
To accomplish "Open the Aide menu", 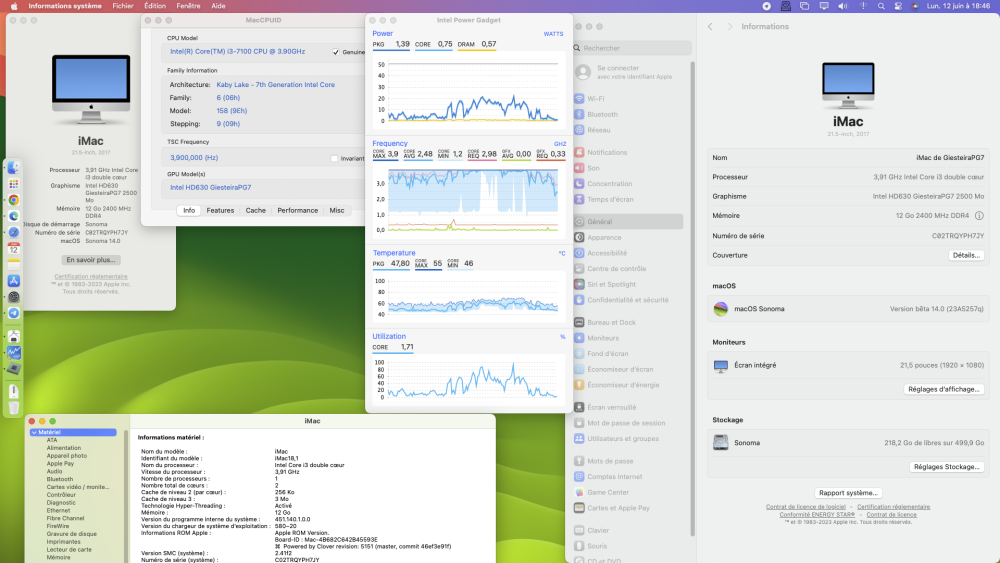I will 218,6.
